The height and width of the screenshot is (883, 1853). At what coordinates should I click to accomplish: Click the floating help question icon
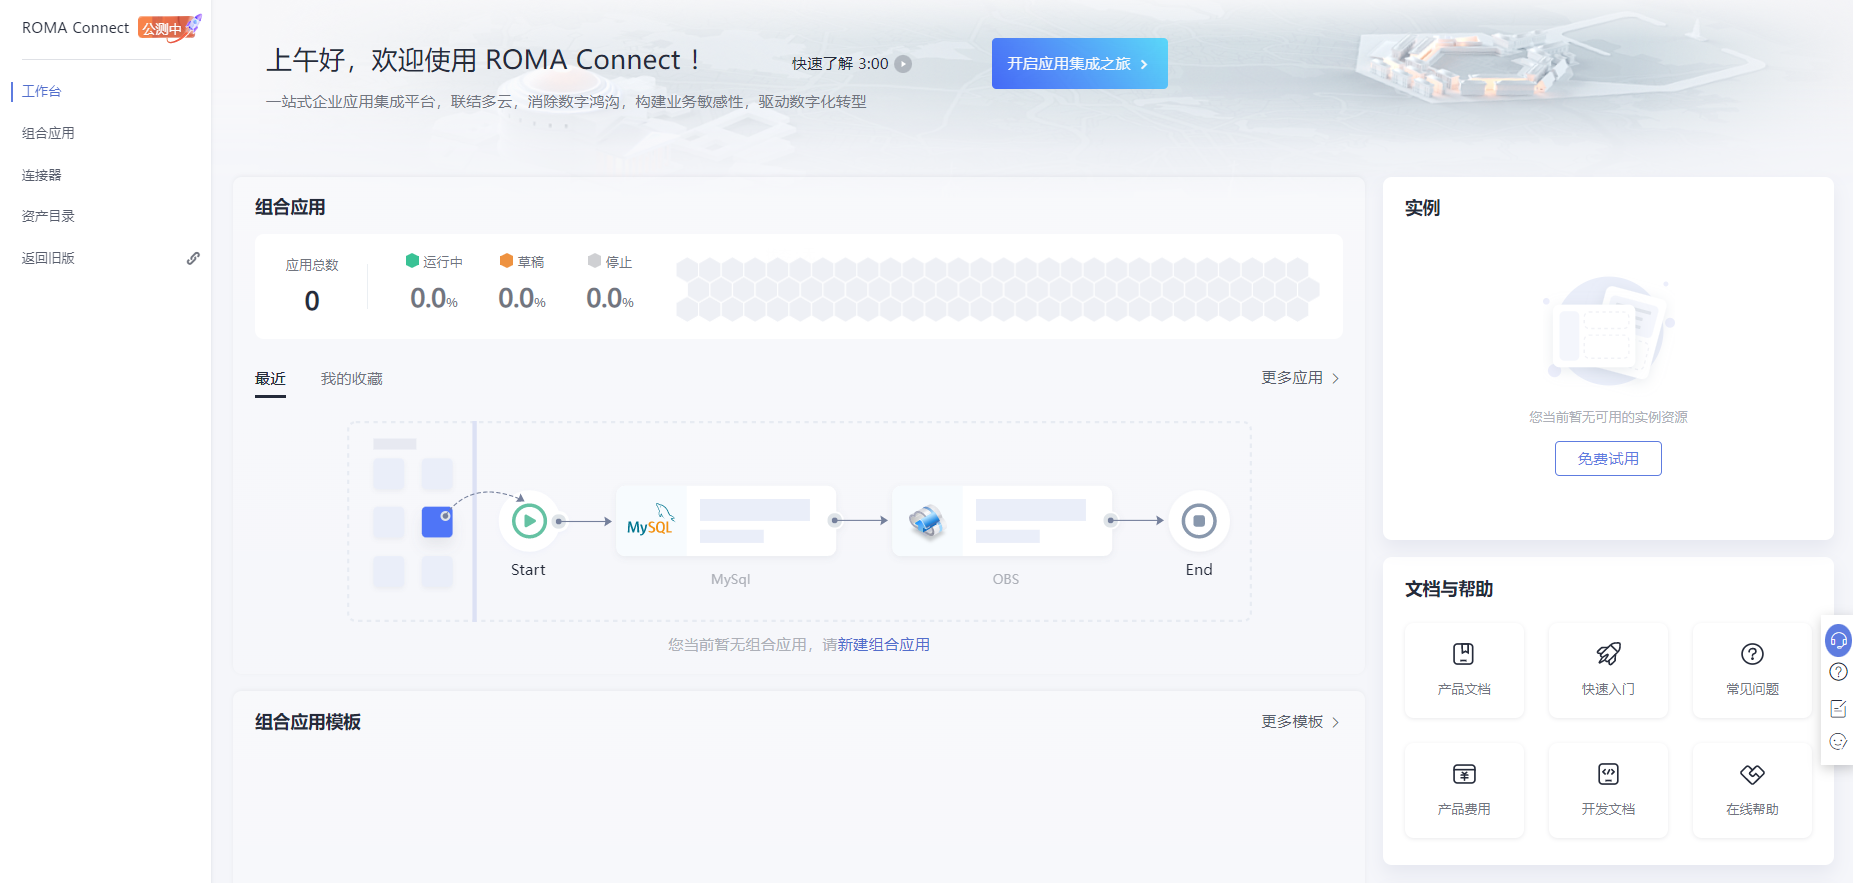pyautogui.click(x=1838, y=672)
